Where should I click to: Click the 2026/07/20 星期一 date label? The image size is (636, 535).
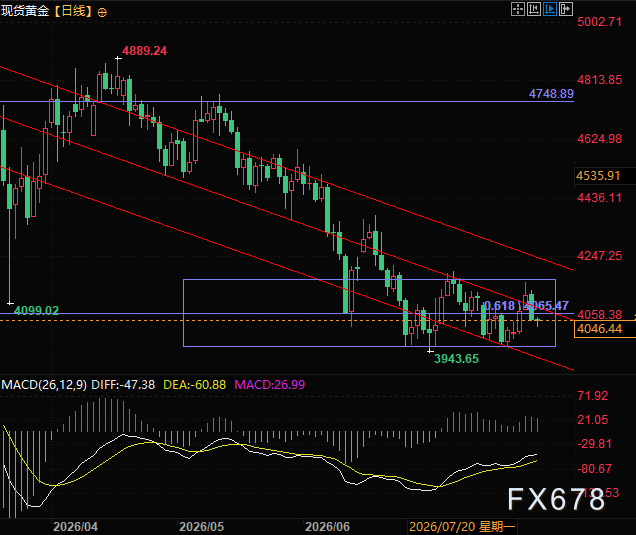point(462,526)
